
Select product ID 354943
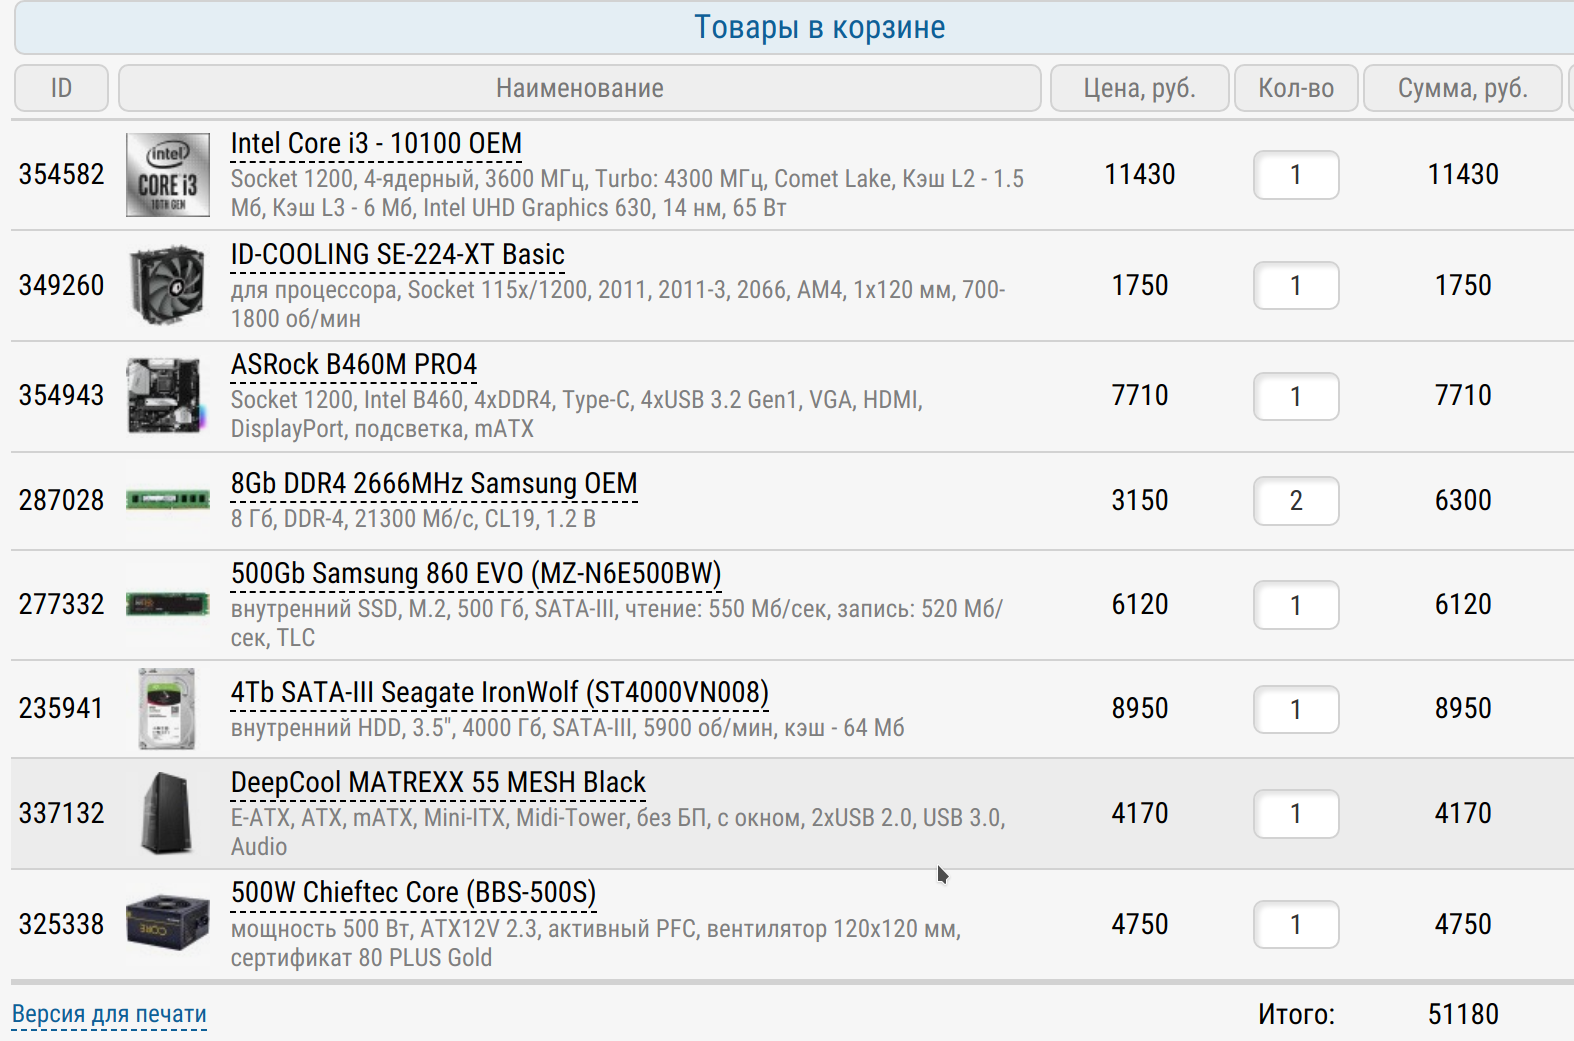pyautogui.click(x=62, y=395)
